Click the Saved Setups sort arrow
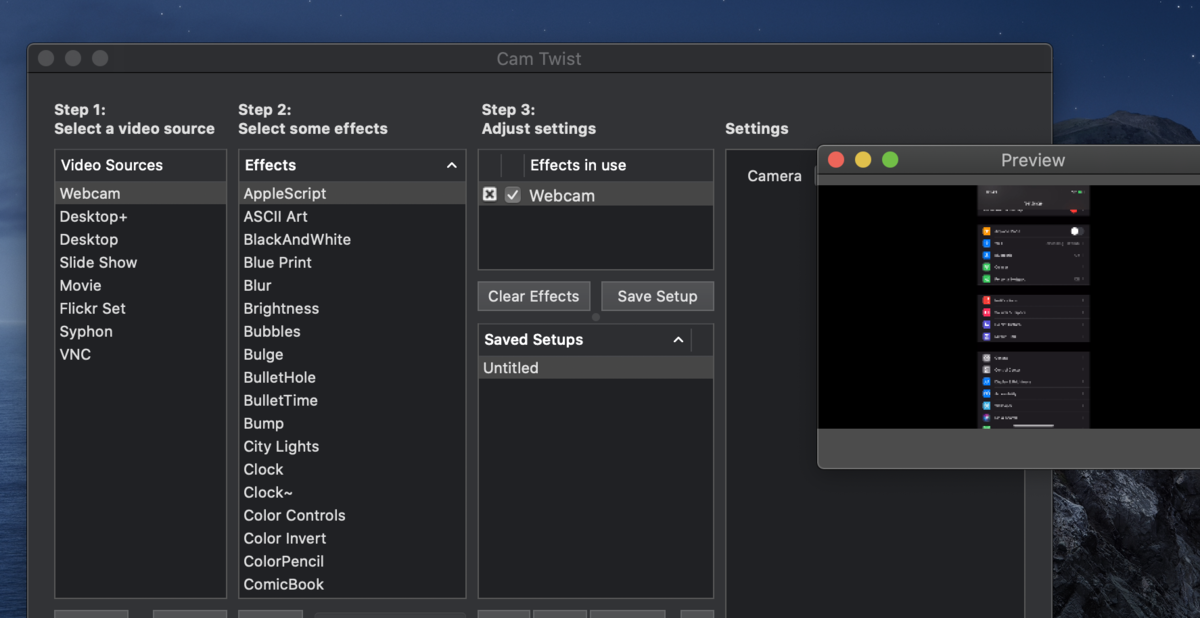The height and width of the screenshot is (618, 1200). 678,340
